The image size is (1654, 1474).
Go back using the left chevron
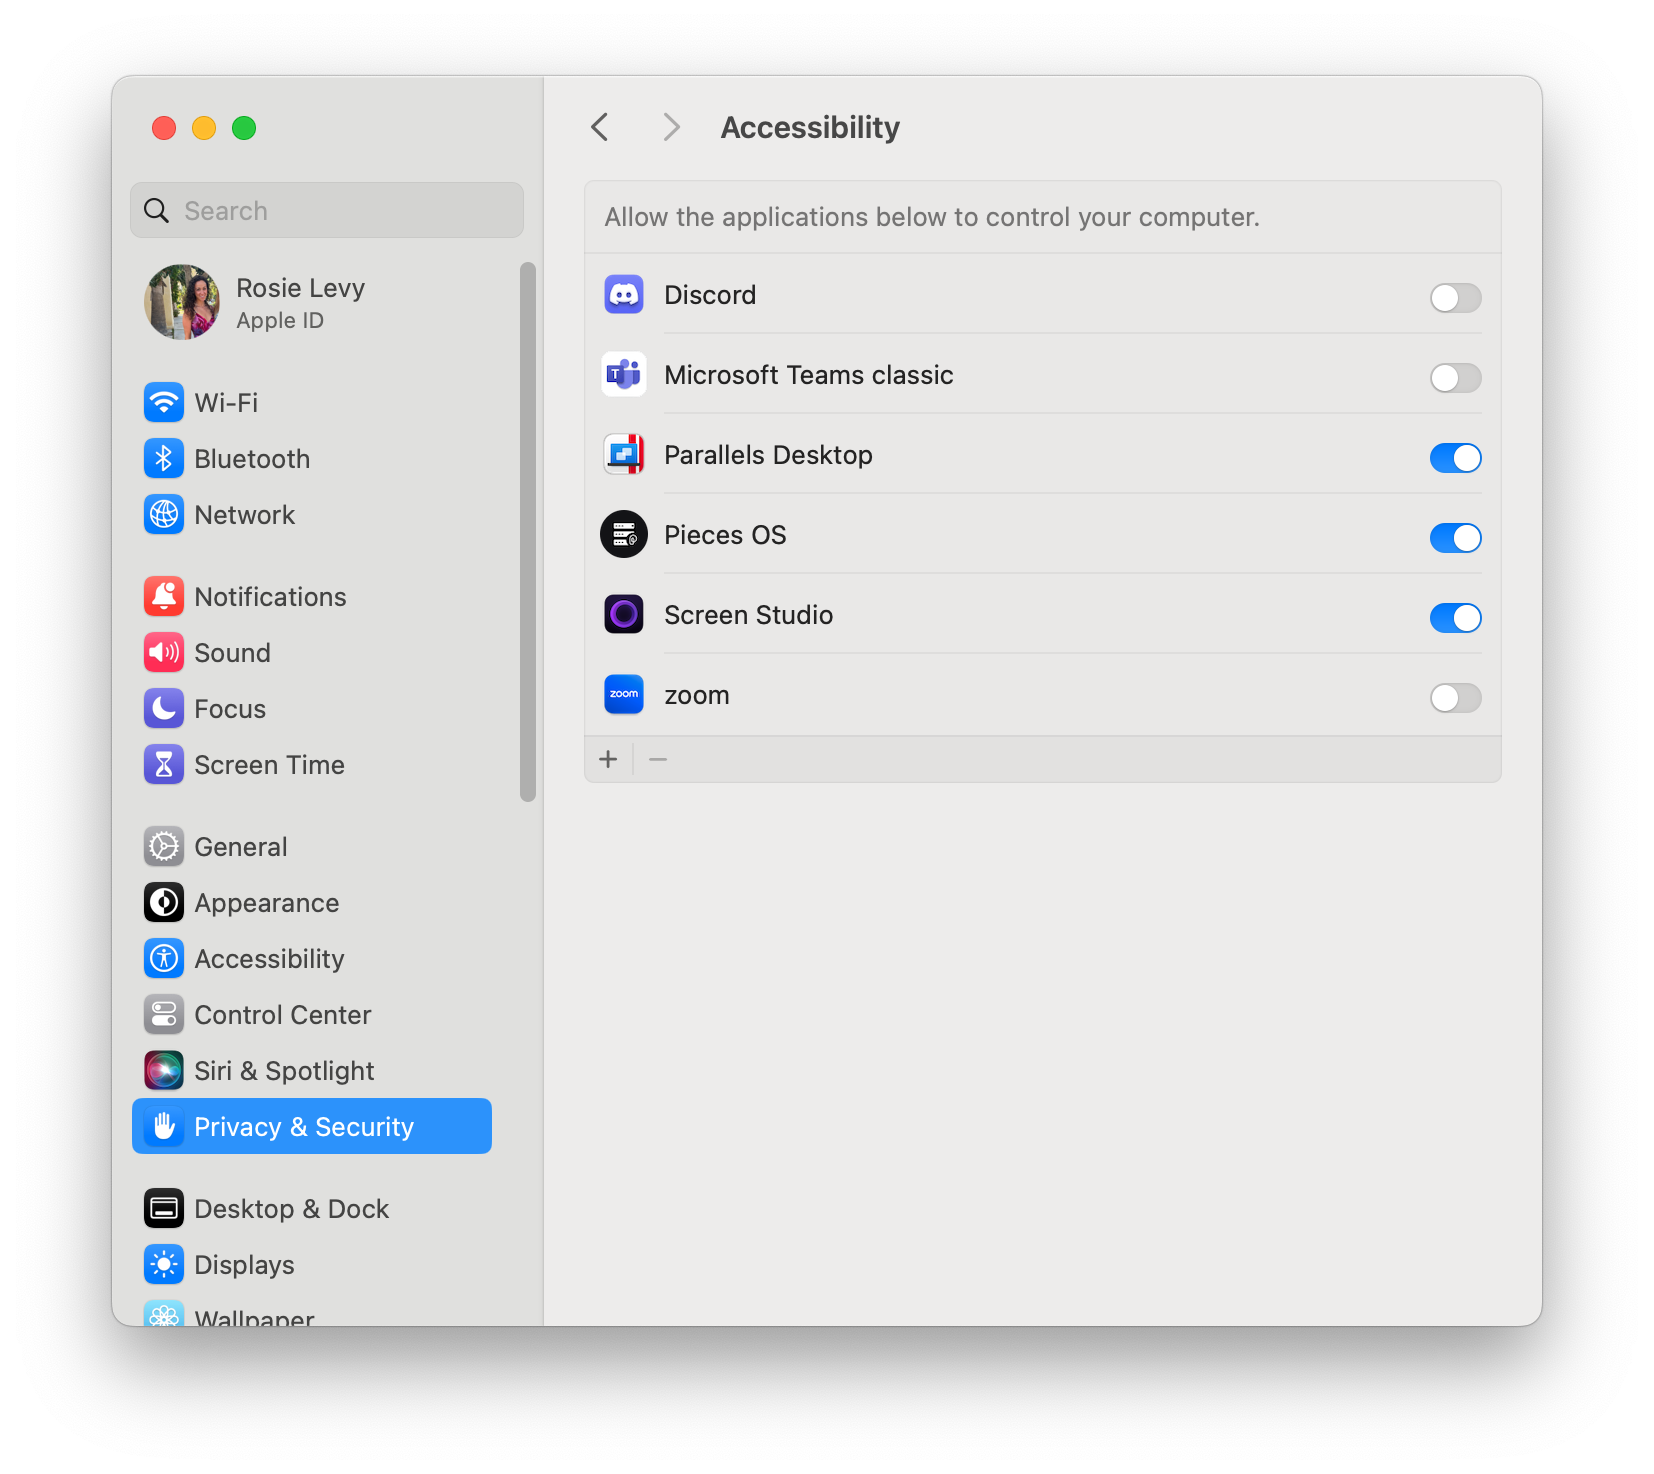click(x=600, y=127)
